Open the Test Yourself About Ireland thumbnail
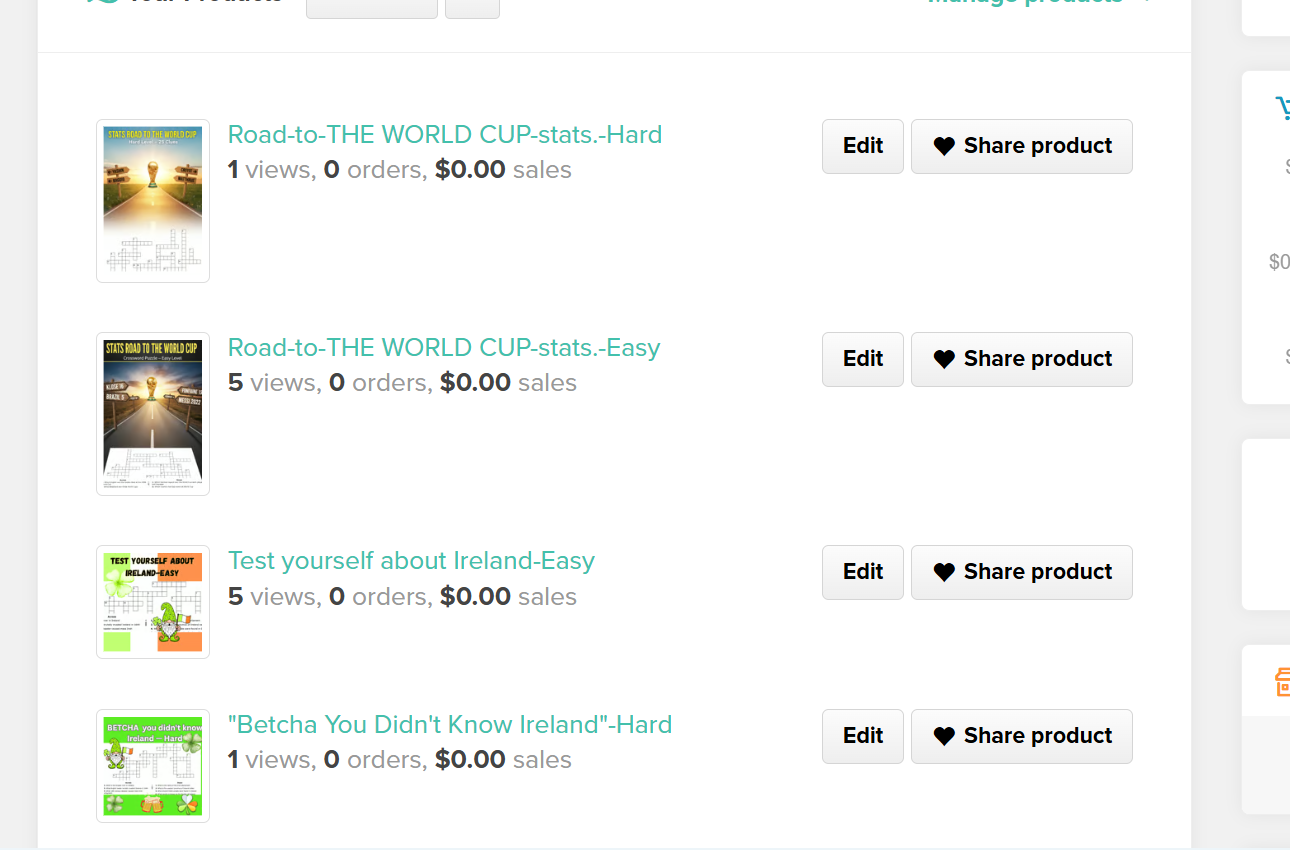 [x=153, y=602]
